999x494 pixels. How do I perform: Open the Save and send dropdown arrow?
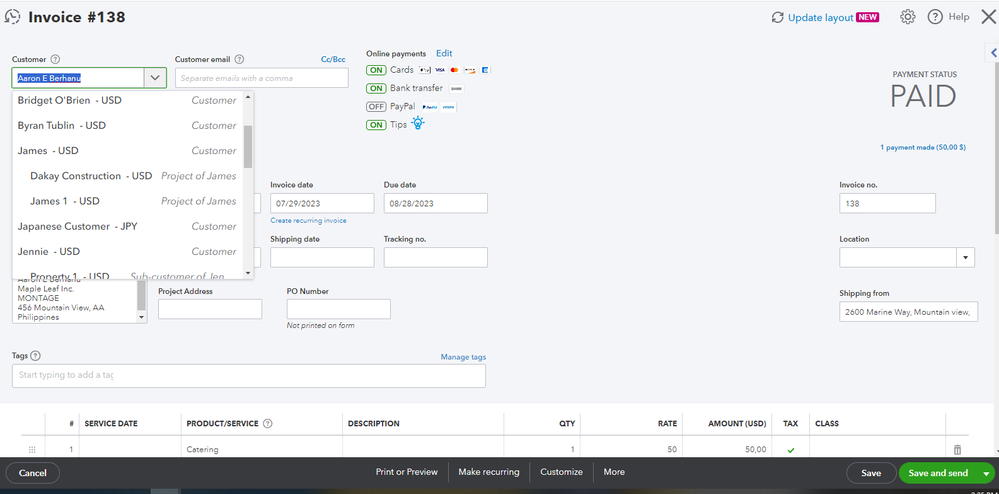(986, 473)
